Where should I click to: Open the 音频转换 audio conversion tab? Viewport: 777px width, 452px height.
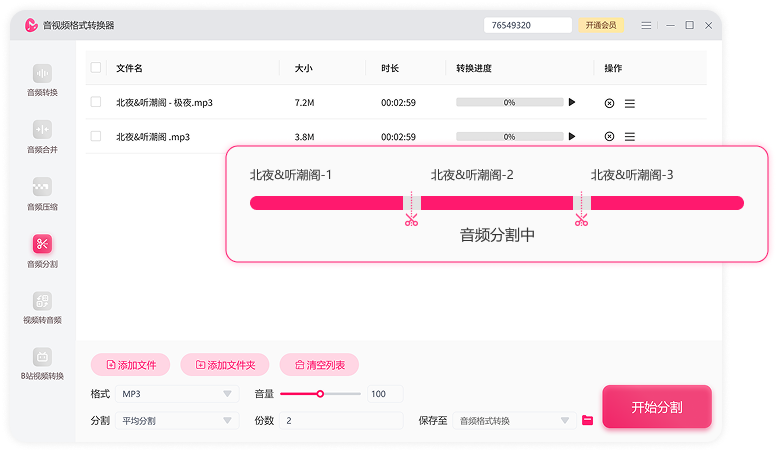pyautogui.click(x=42, y=80)
